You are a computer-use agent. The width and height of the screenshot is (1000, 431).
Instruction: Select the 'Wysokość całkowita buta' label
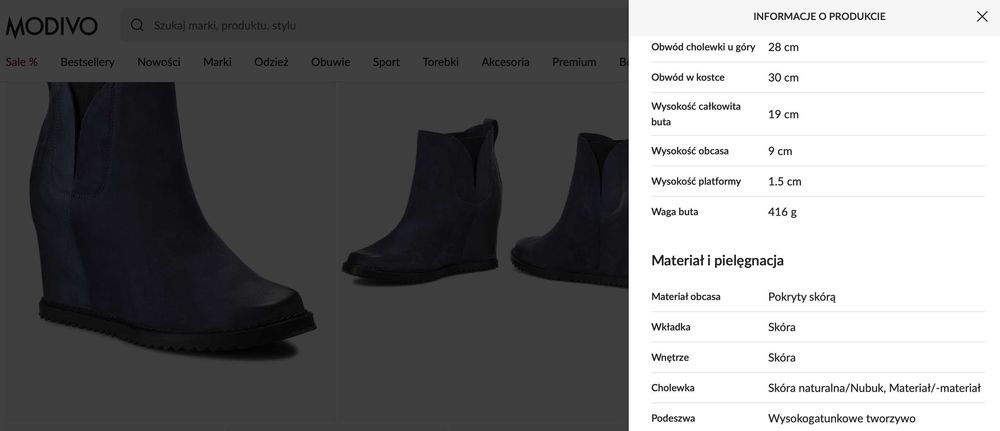click(696, 113)
